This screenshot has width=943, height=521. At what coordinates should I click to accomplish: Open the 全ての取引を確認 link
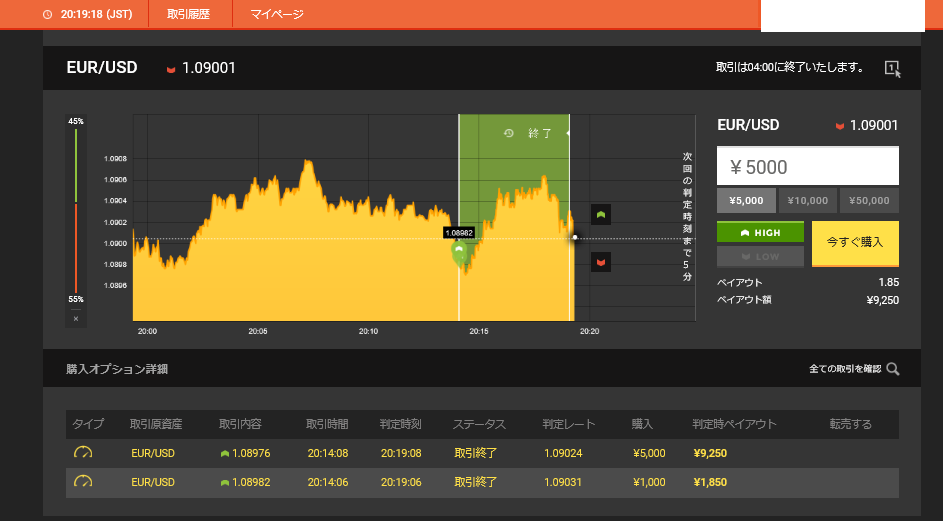click(x=845, y=369)
